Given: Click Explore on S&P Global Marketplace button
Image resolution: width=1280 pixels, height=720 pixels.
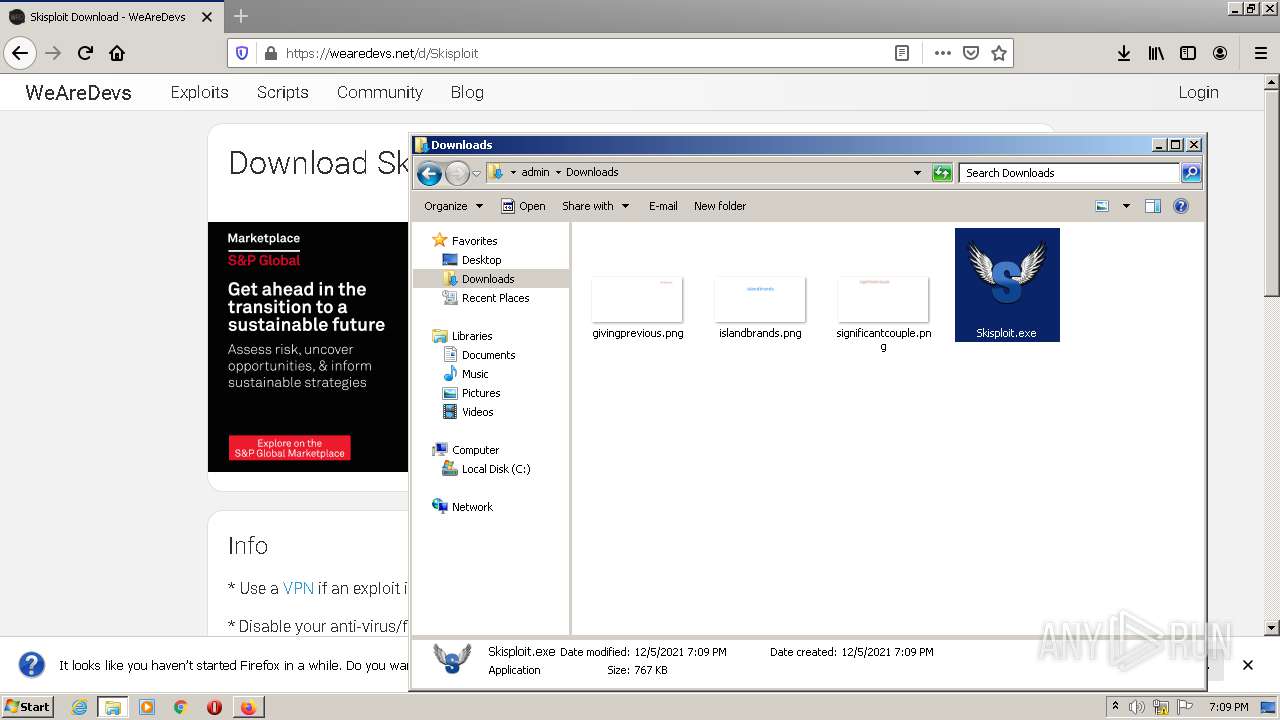Looking at the screenshot, I should (x=289, y=448).
